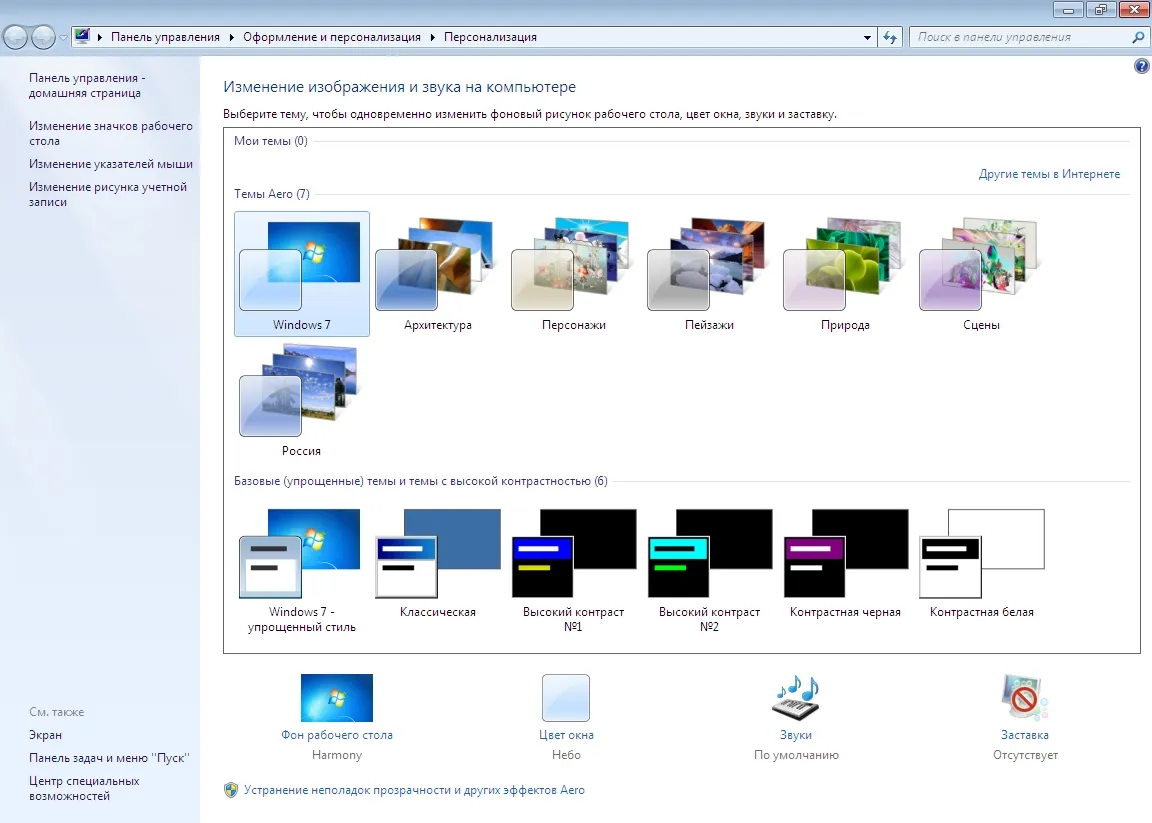The image size is (1152, 823).
Task: Choose the Классическая theme
Action: (x=437, y=564)
